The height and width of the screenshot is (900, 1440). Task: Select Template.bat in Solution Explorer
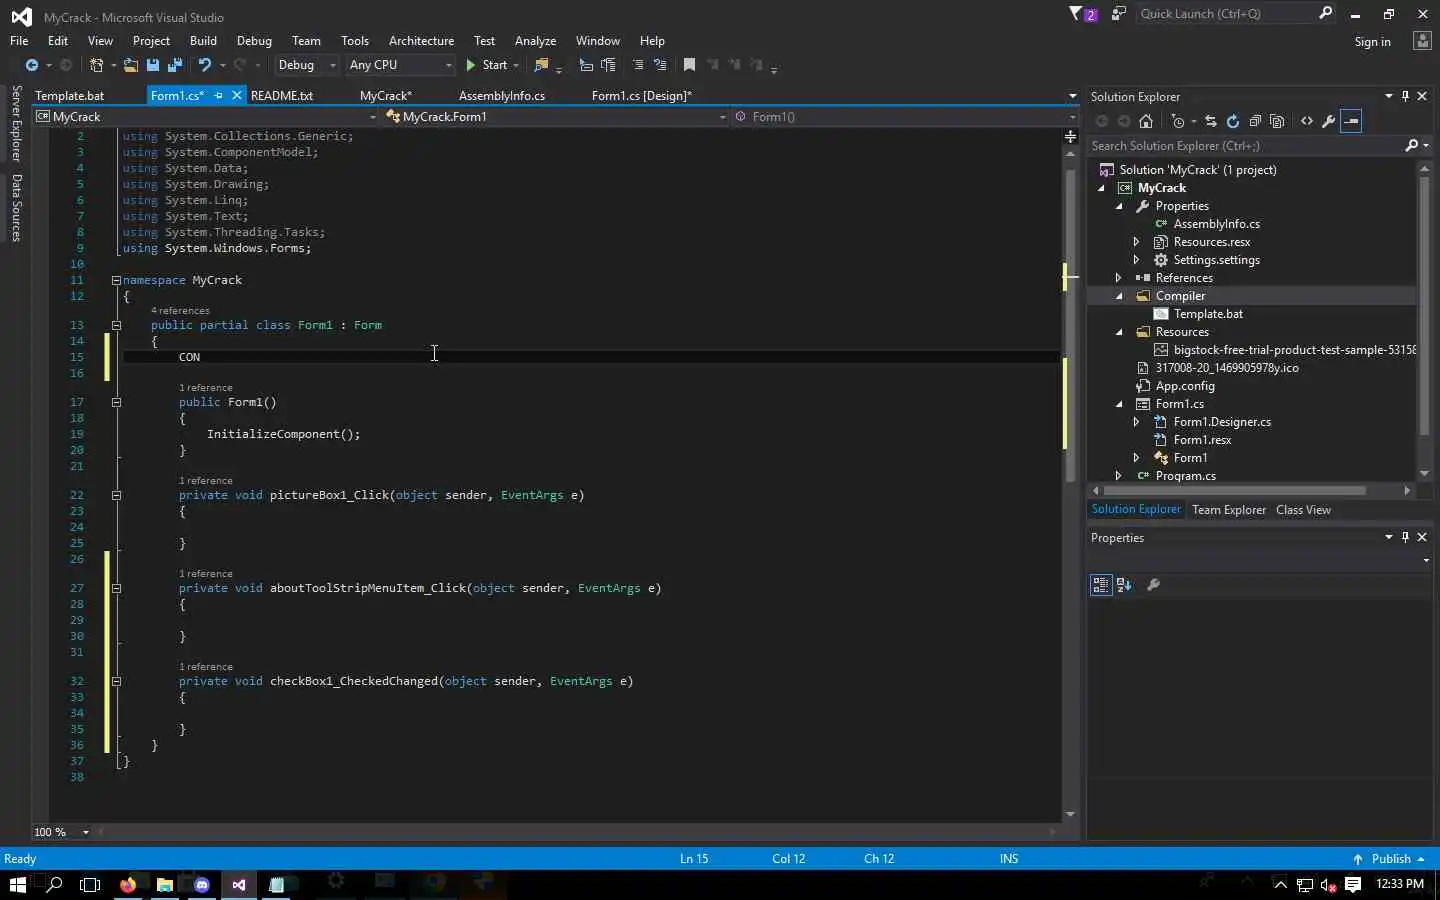[x=1208, y=314]
